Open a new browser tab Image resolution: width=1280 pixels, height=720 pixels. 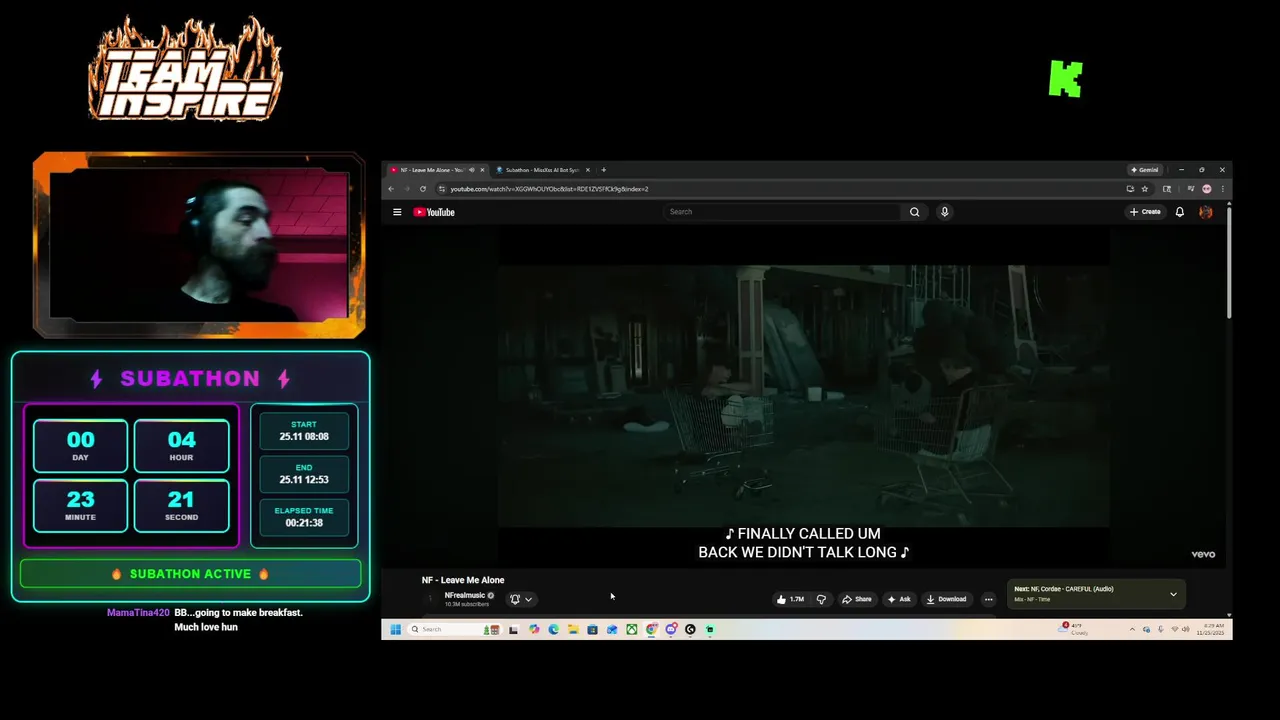pyautogui.click(x=604, y=170)
